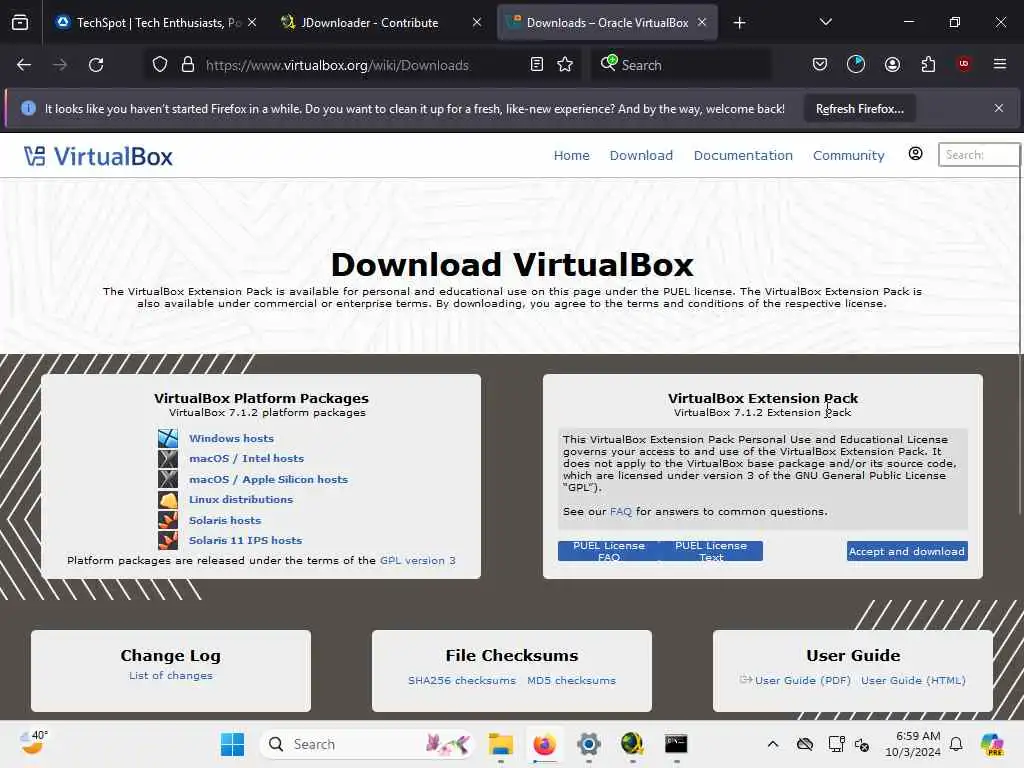Click the Windows hosts package icon
Image resolution: width=1024 pixels, height=768 pixels.
tap(168, 438)
